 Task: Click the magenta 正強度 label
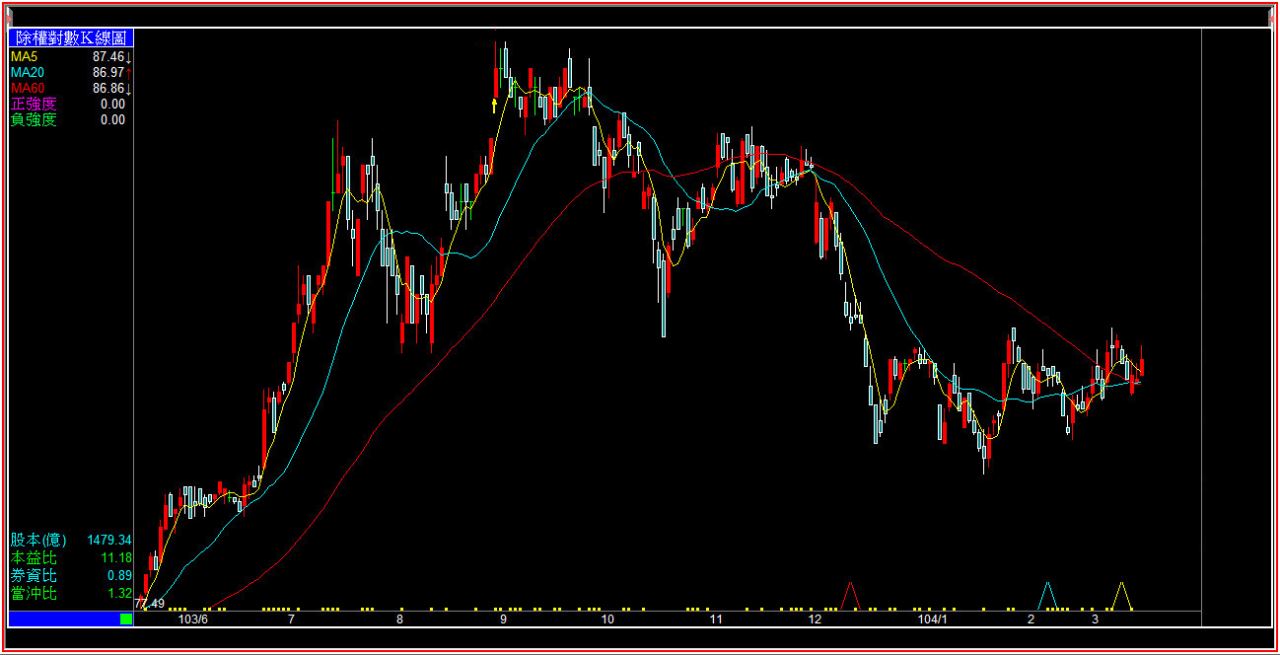click(33, 104)
